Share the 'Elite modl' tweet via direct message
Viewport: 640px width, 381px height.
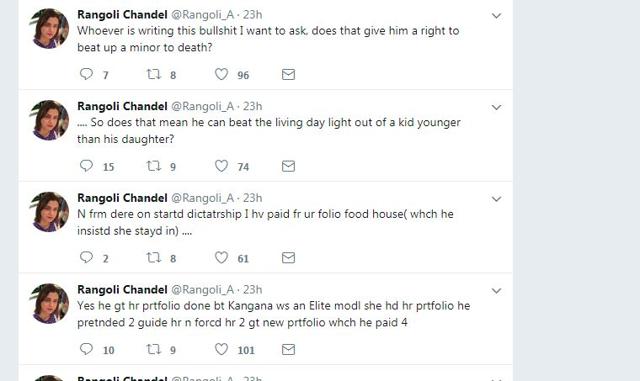[288, 350]
